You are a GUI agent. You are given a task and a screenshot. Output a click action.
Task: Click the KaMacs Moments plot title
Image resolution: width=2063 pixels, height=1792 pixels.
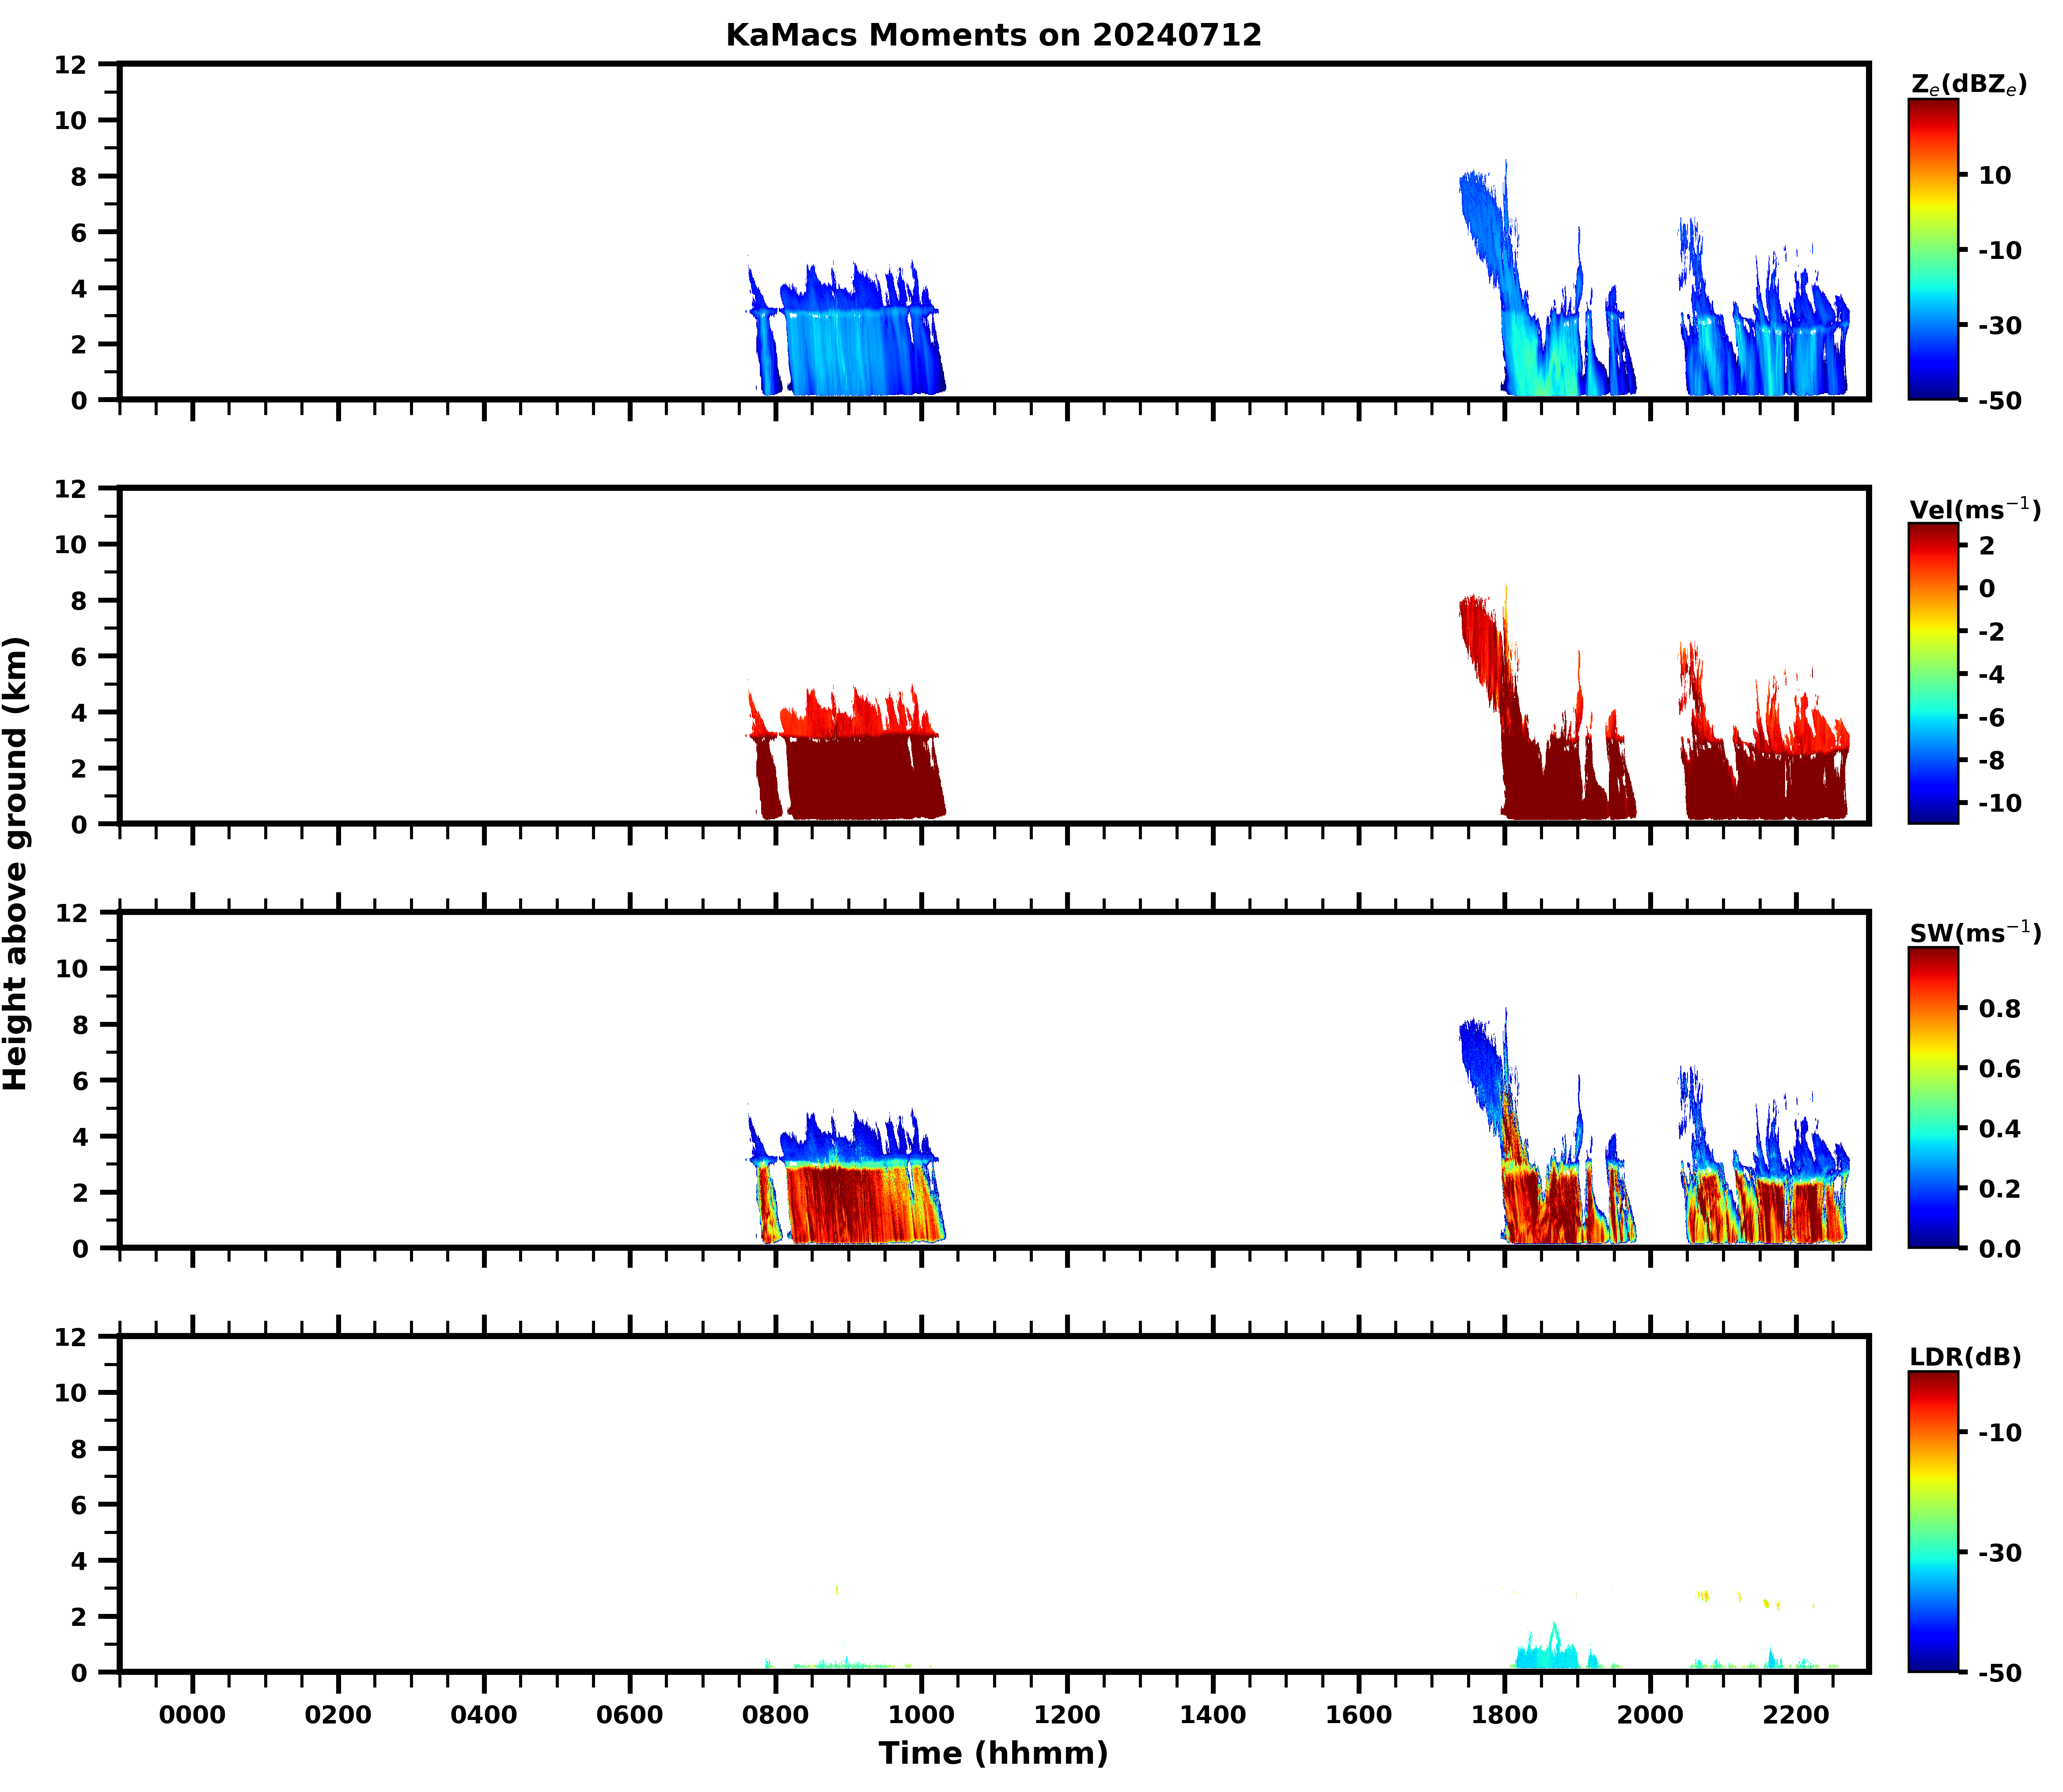click(993, 35)
